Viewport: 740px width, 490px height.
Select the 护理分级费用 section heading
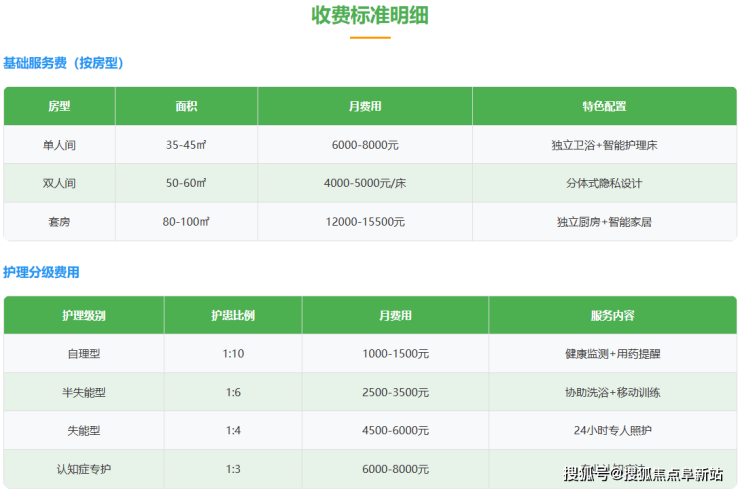pos(41,272)
